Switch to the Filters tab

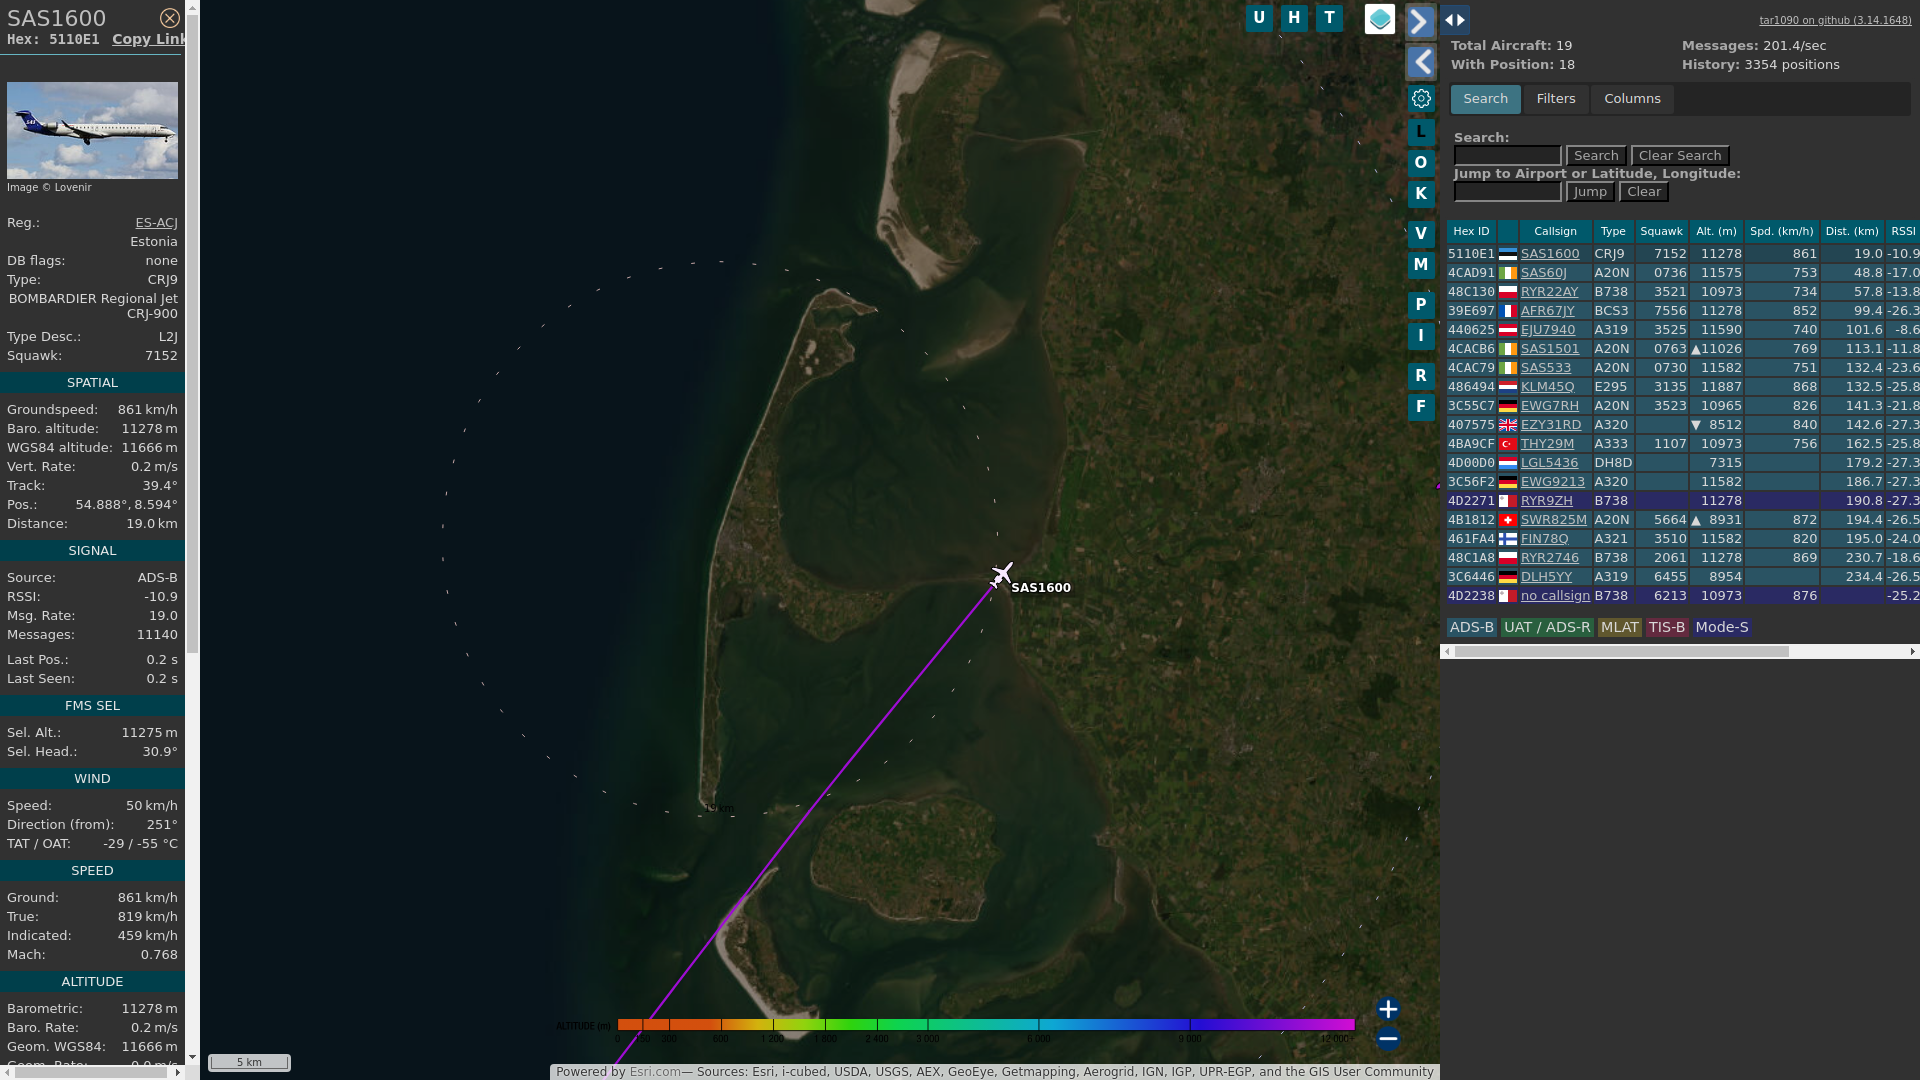point(1556,99)
